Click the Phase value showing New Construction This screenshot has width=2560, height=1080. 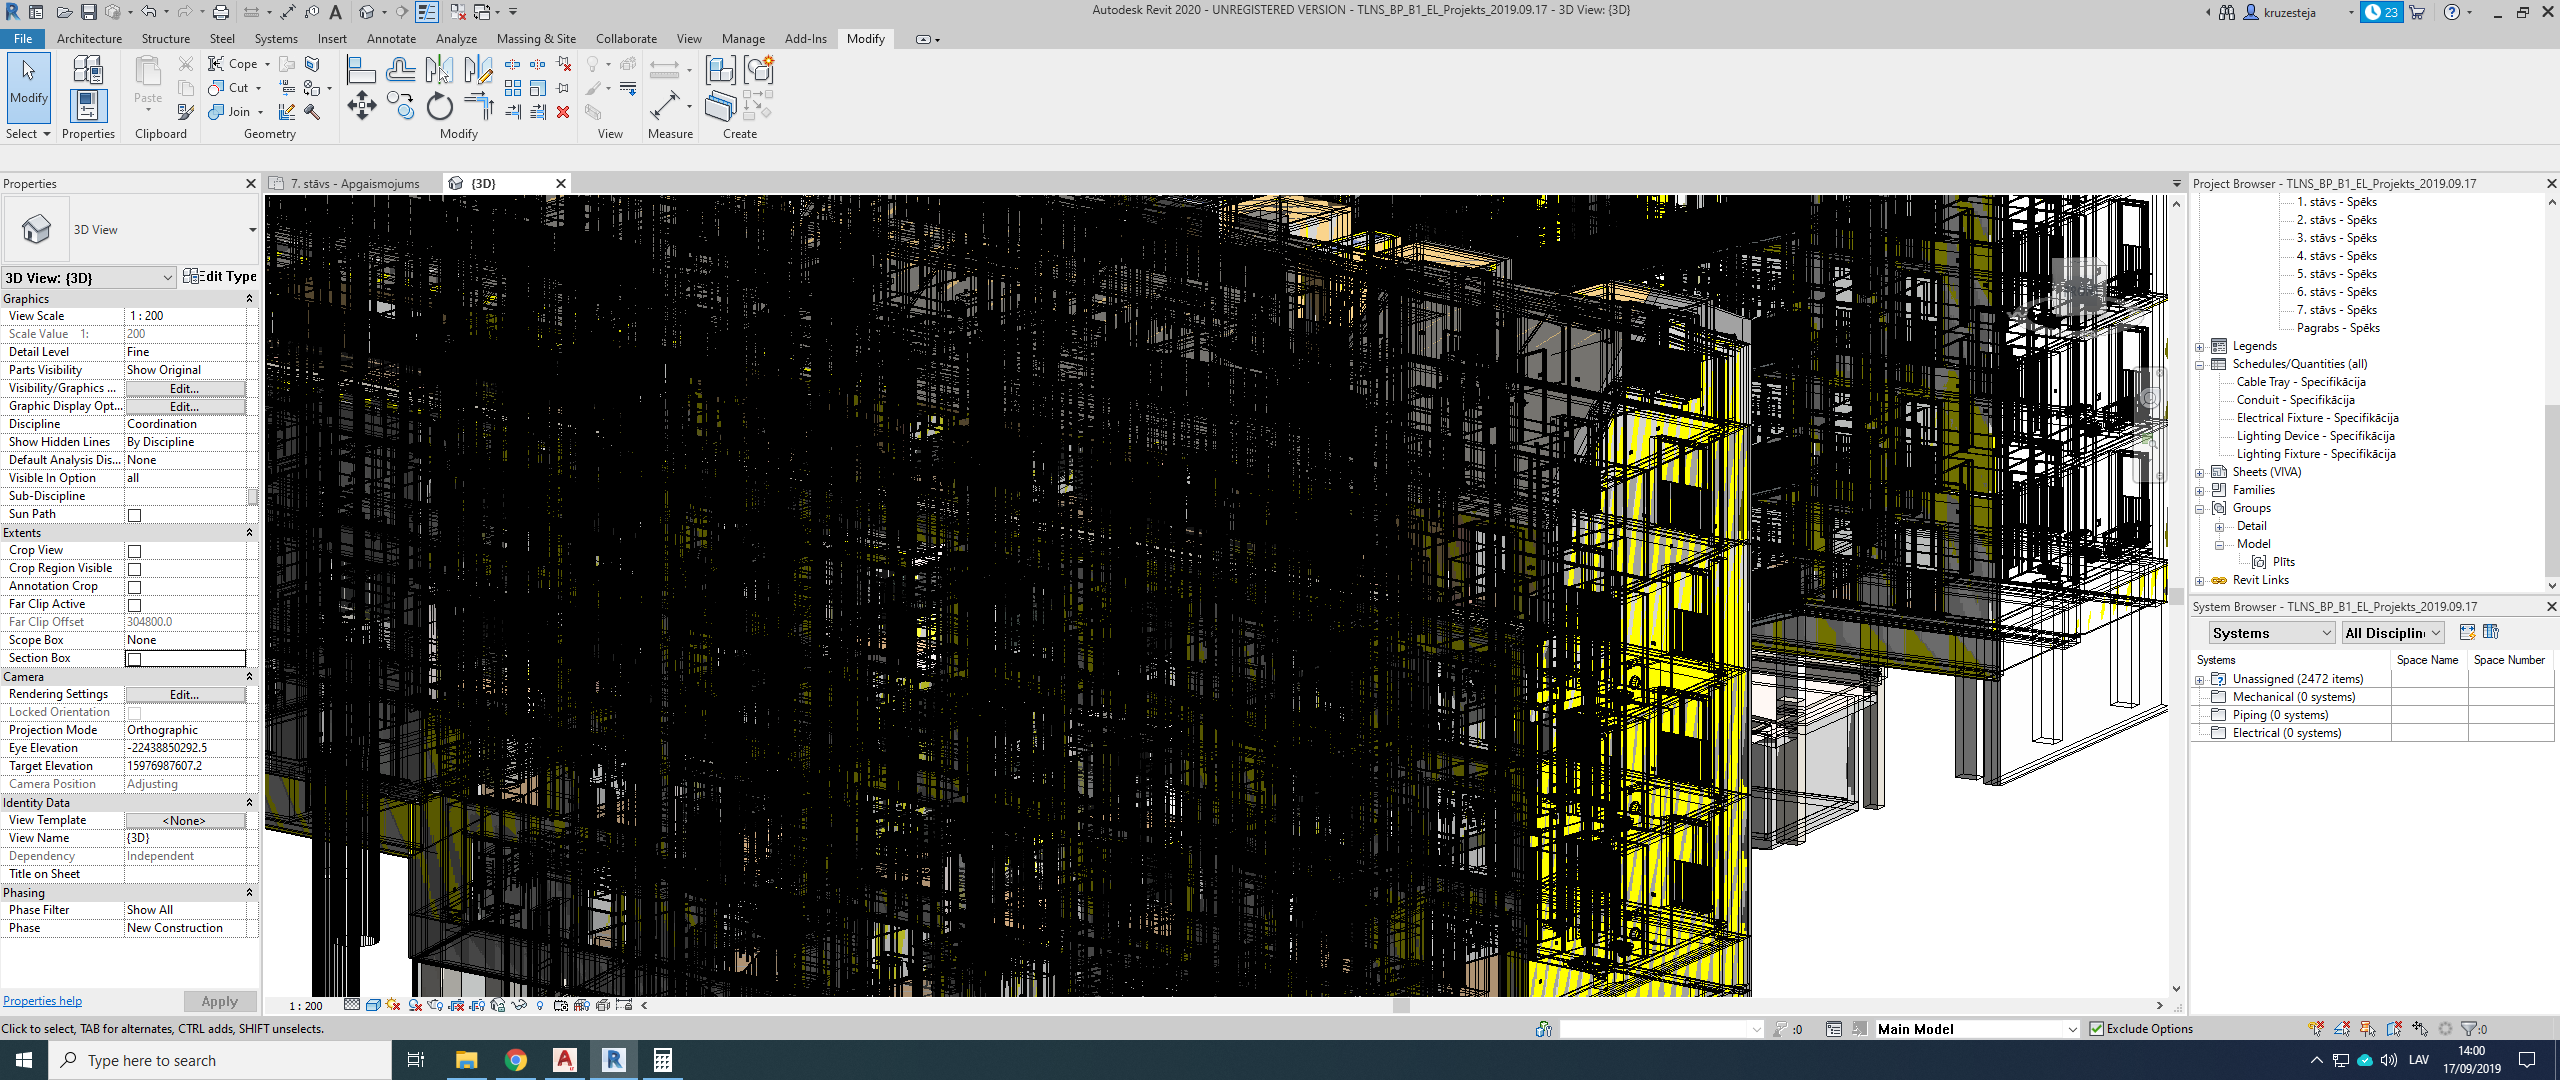pyautogui.click(x=177, y=927)
